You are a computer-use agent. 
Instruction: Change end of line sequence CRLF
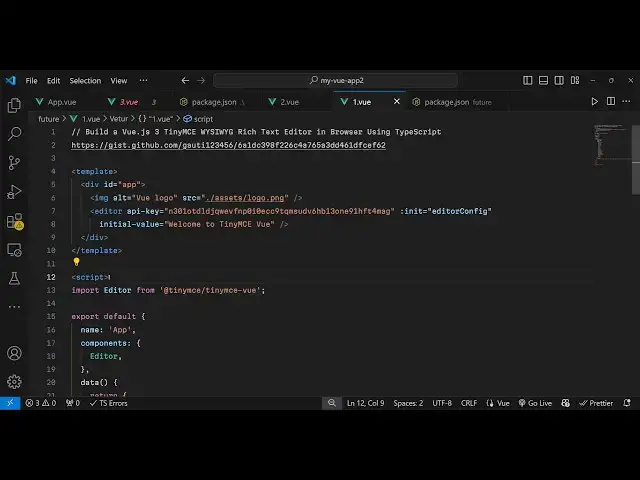click(469, 403)
